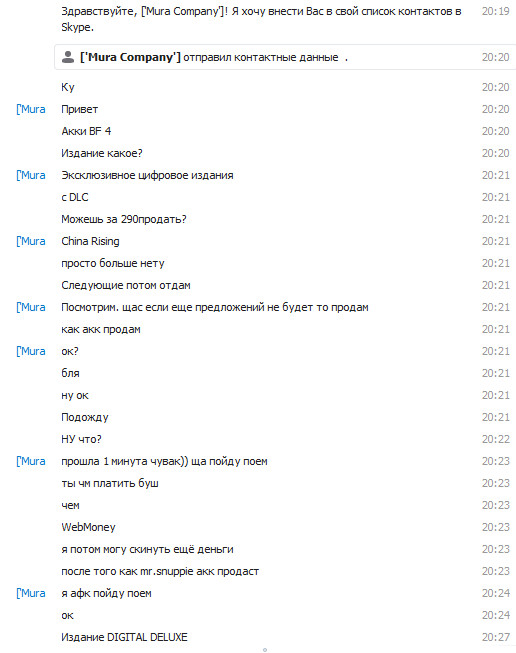Click the contact-details notification sent by Mura Company
This screenshot has width=516, height=653.
click(285, 57)
